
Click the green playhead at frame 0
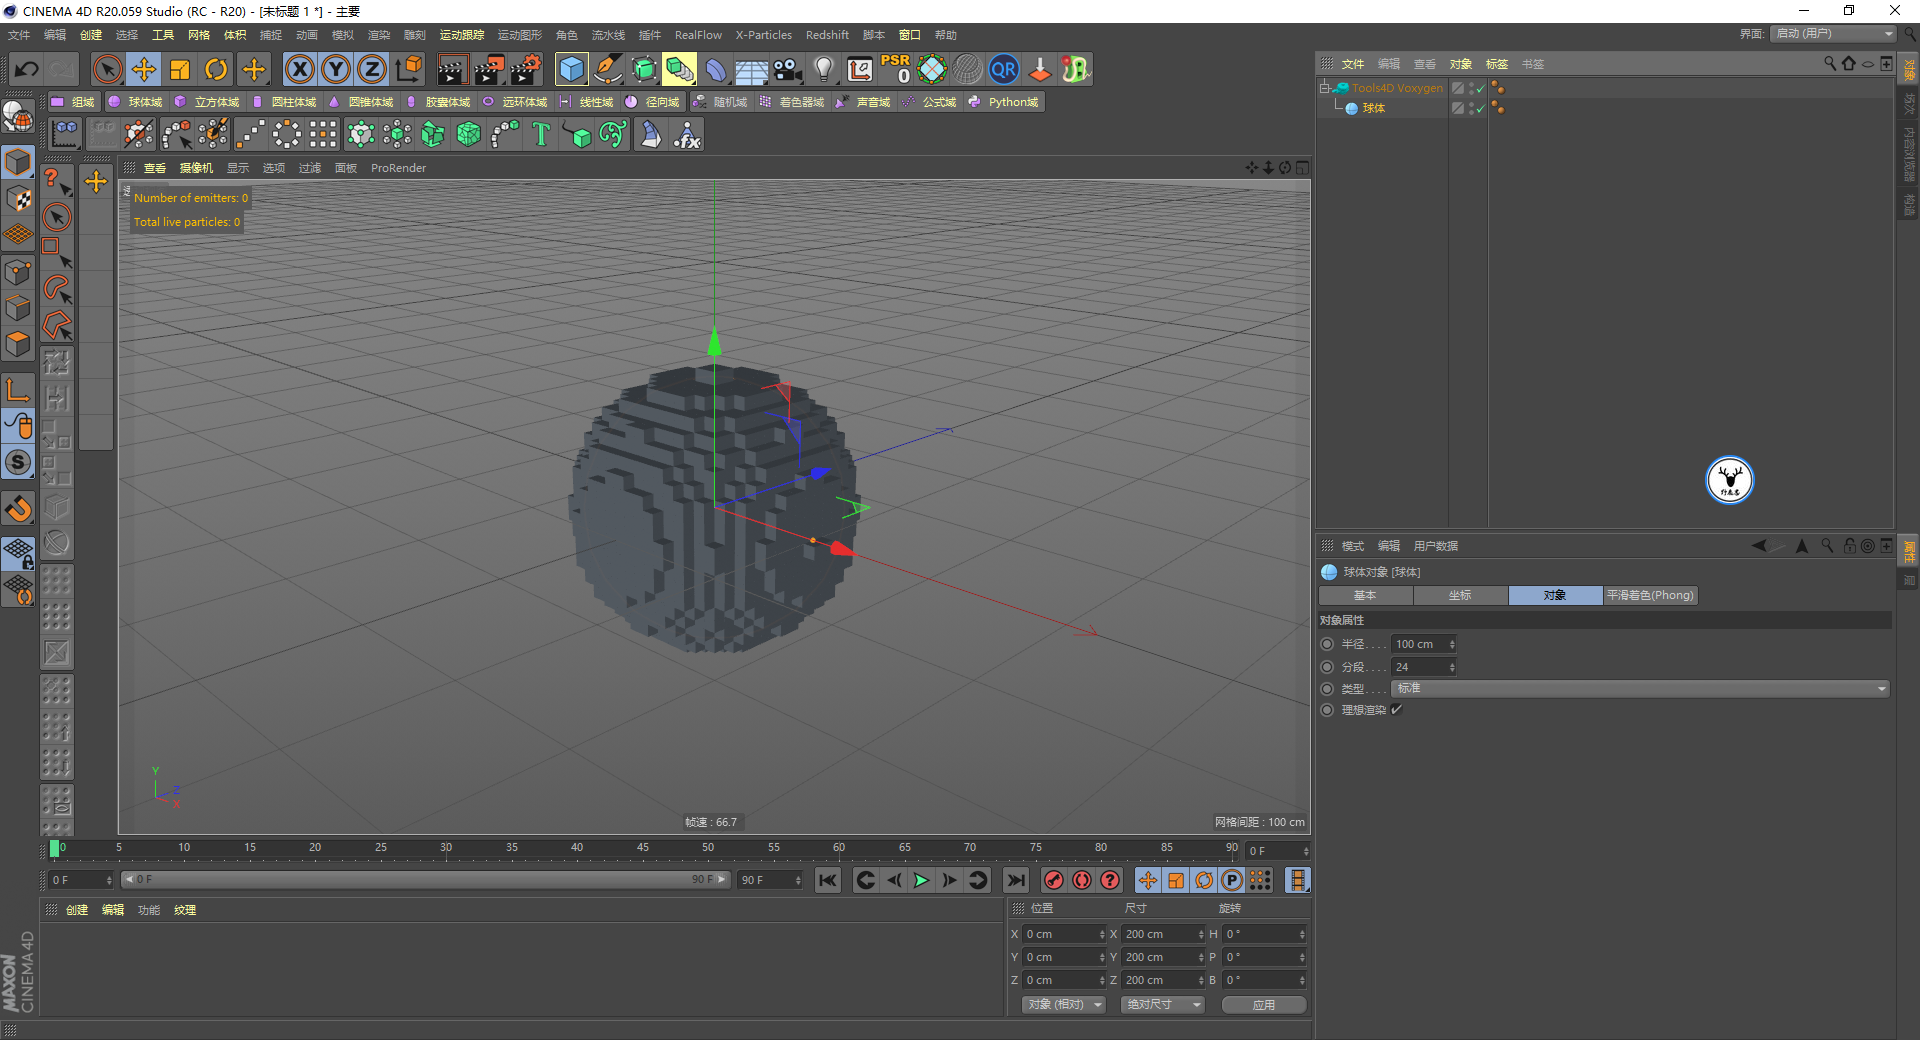[x=54, y=849]
